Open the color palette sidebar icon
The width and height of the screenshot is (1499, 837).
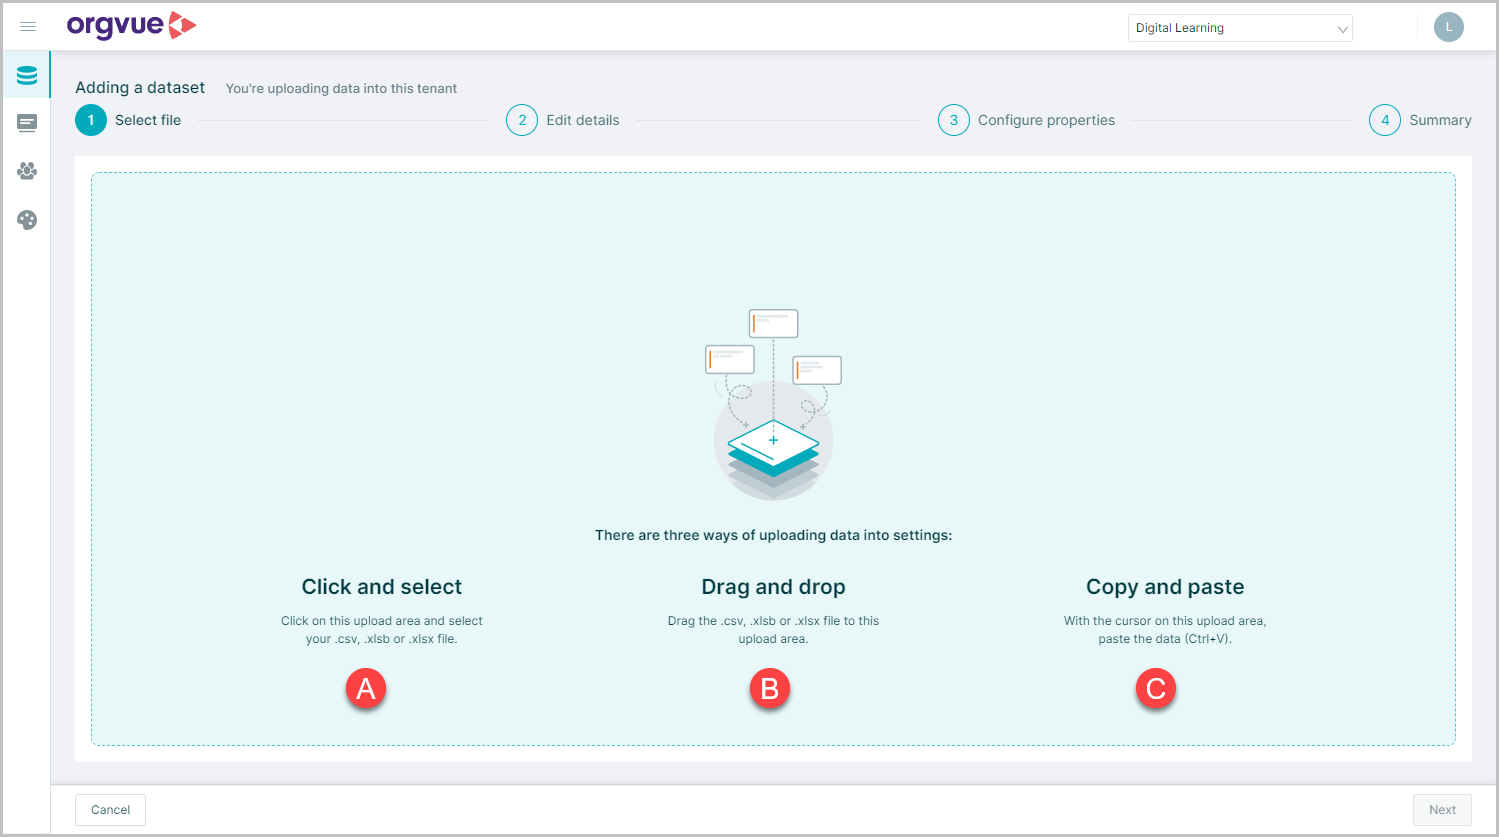[x=27, y=220]
